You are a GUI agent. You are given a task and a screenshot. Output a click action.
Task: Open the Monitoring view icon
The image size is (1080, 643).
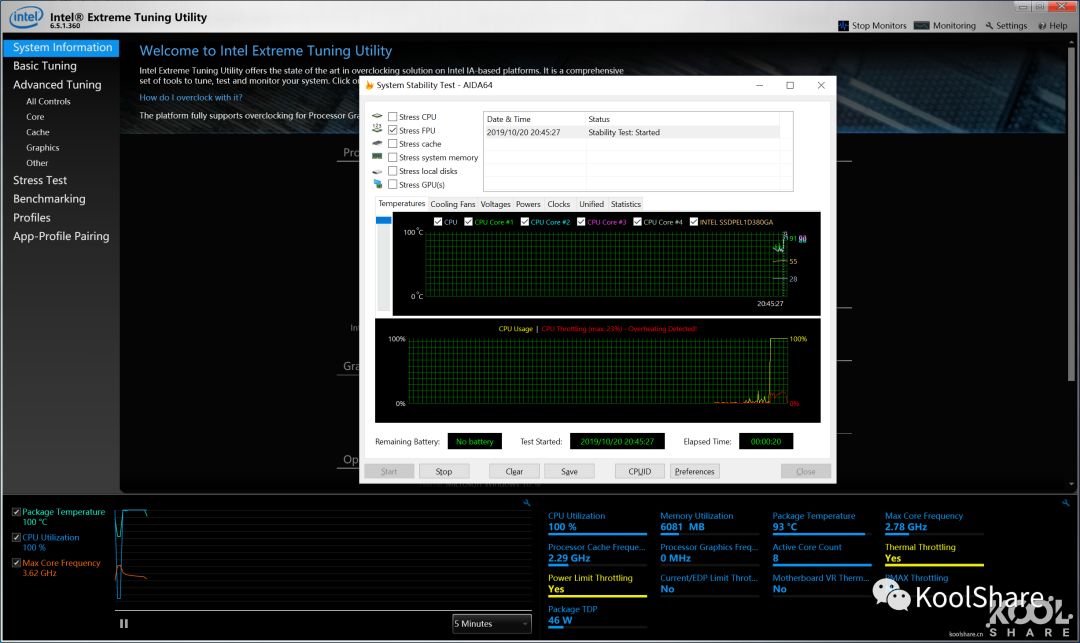click(x=921, y=25)
